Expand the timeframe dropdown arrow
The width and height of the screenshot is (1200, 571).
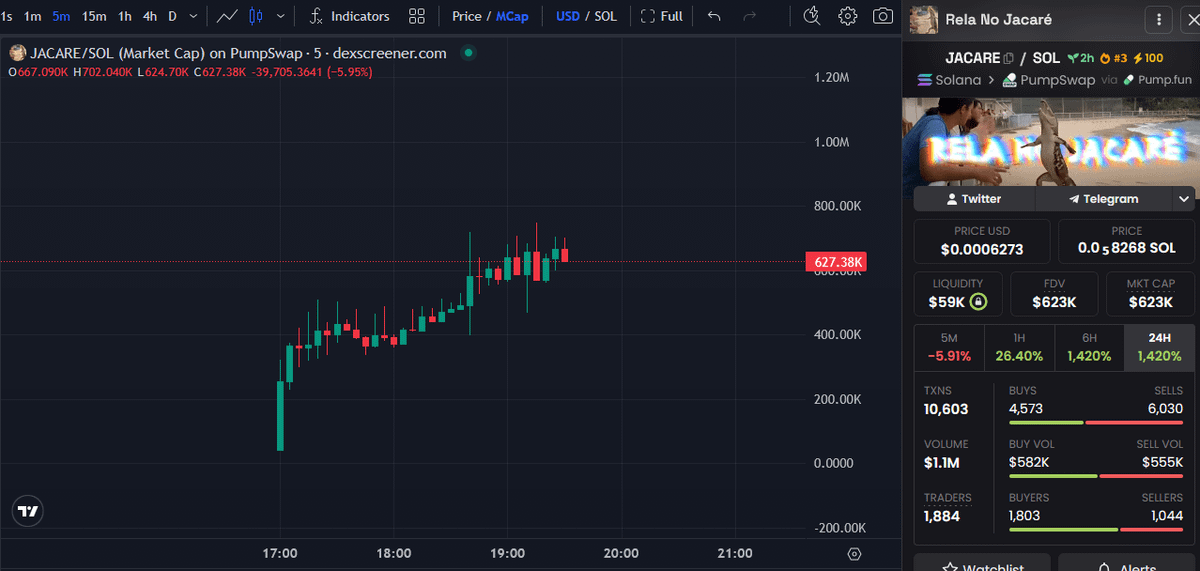tap(194, 16)
